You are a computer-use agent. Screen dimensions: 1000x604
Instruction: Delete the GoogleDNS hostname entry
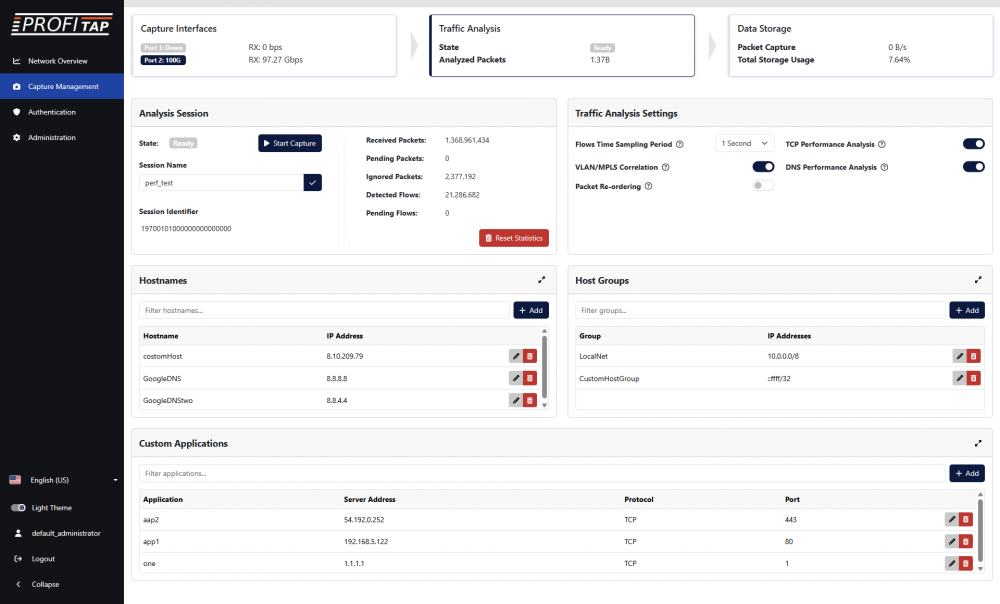pyautogui.click(x=529, y=378)
